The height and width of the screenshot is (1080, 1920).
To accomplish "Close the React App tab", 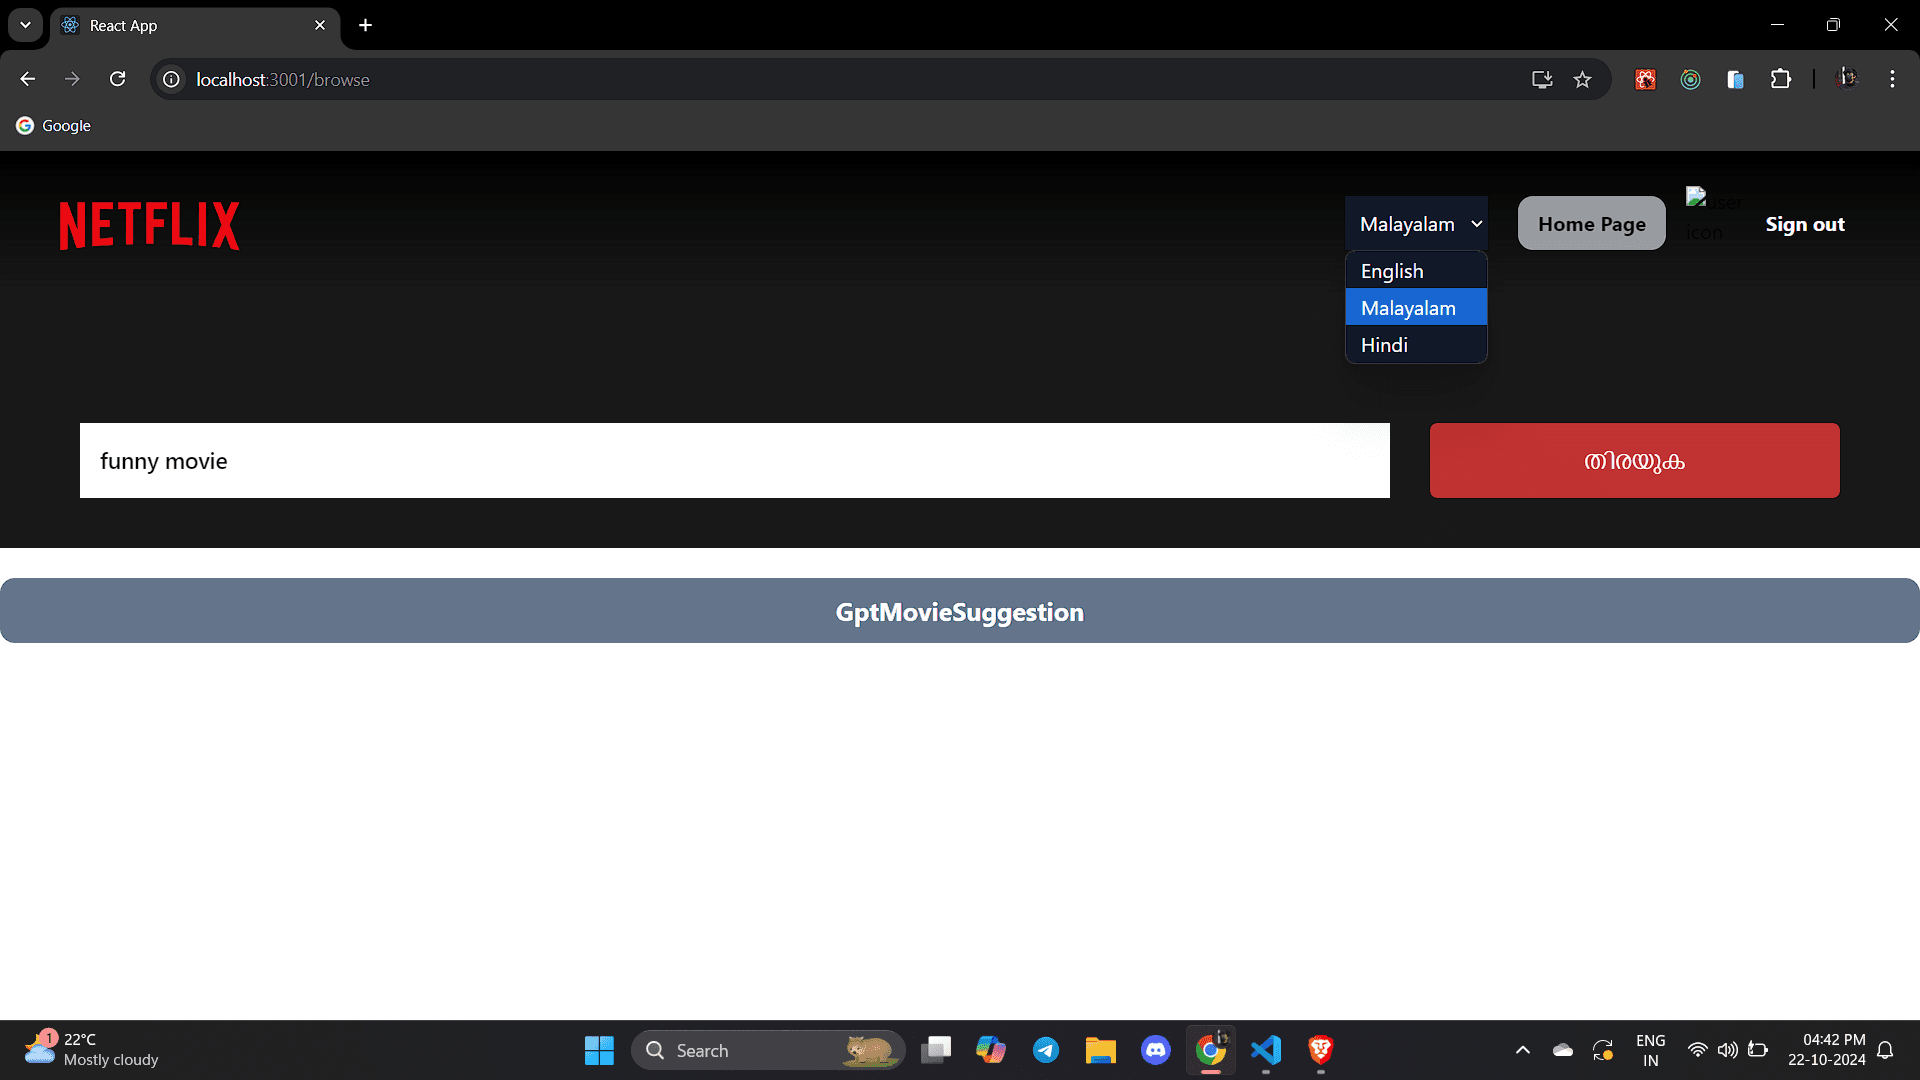I will click(x=320, y=26).
